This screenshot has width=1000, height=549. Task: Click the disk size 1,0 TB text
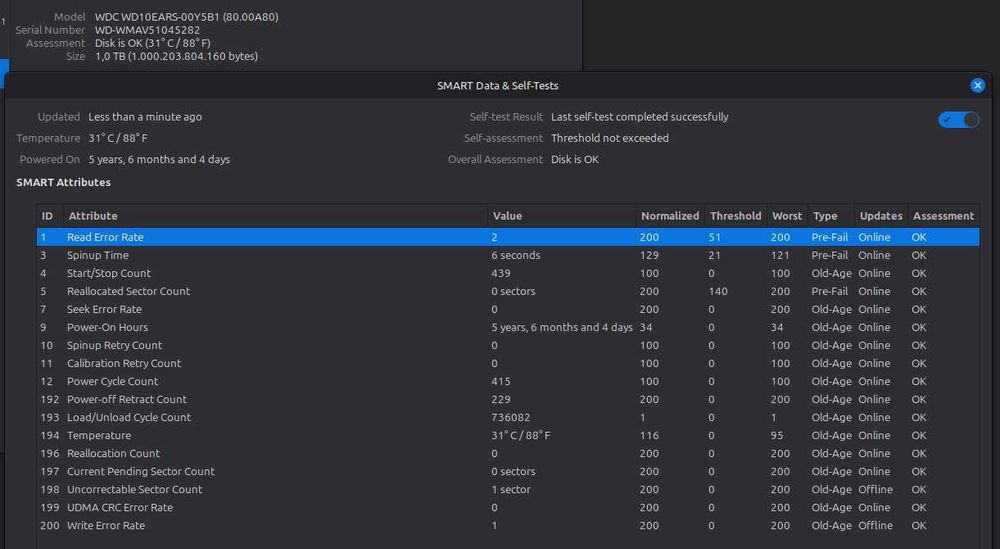coord(177,56)
